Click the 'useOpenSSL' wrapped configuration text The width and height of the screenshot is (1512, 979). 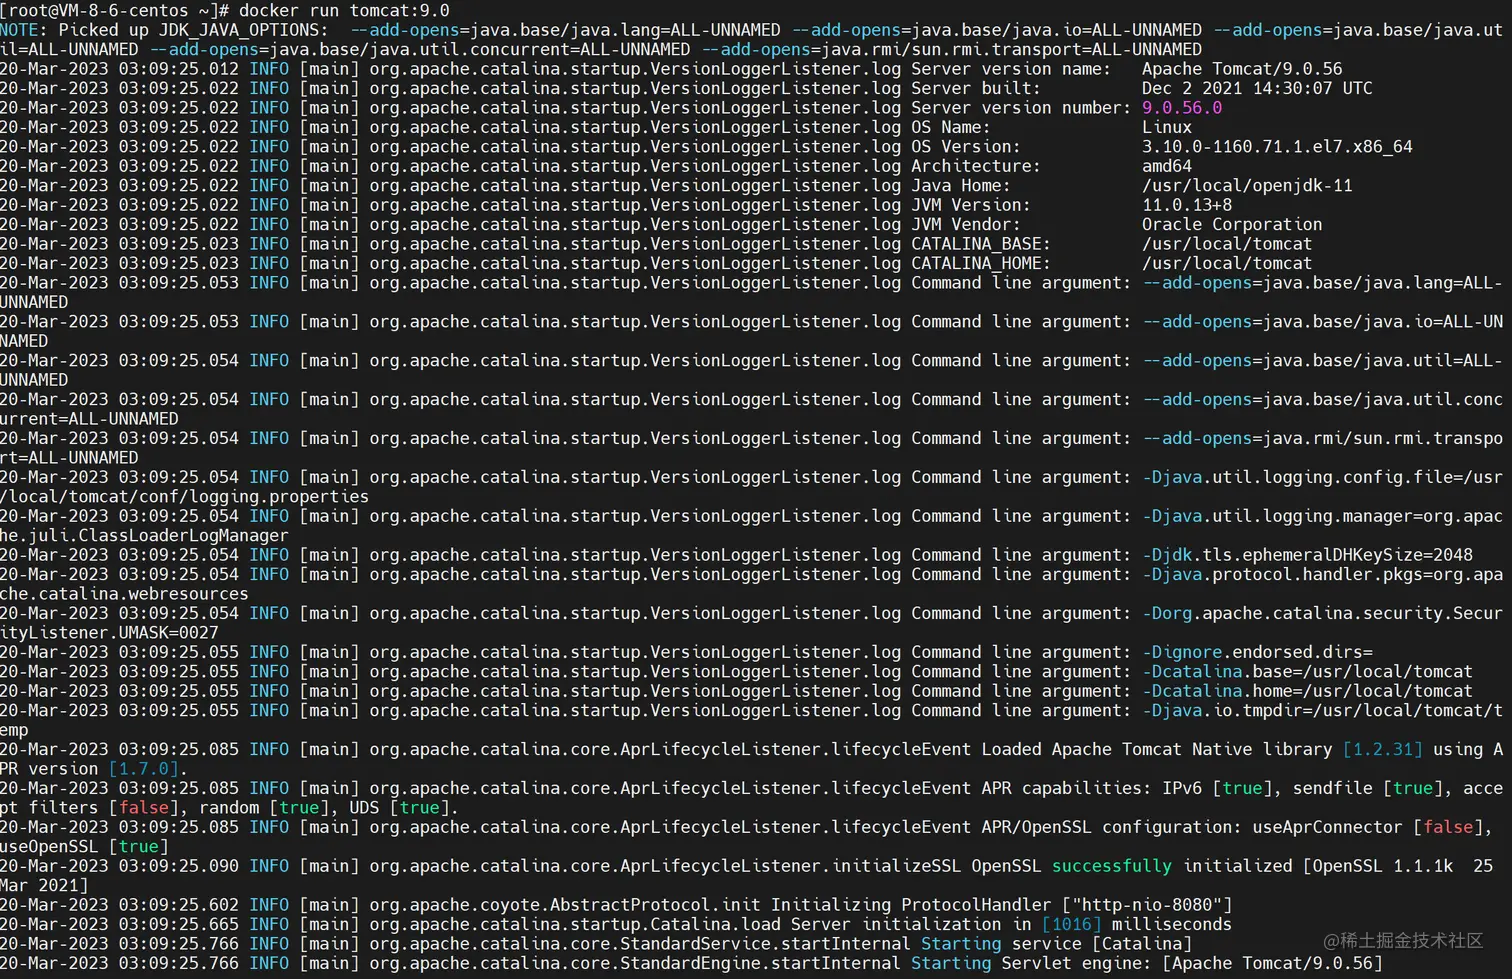coord(50,847)
